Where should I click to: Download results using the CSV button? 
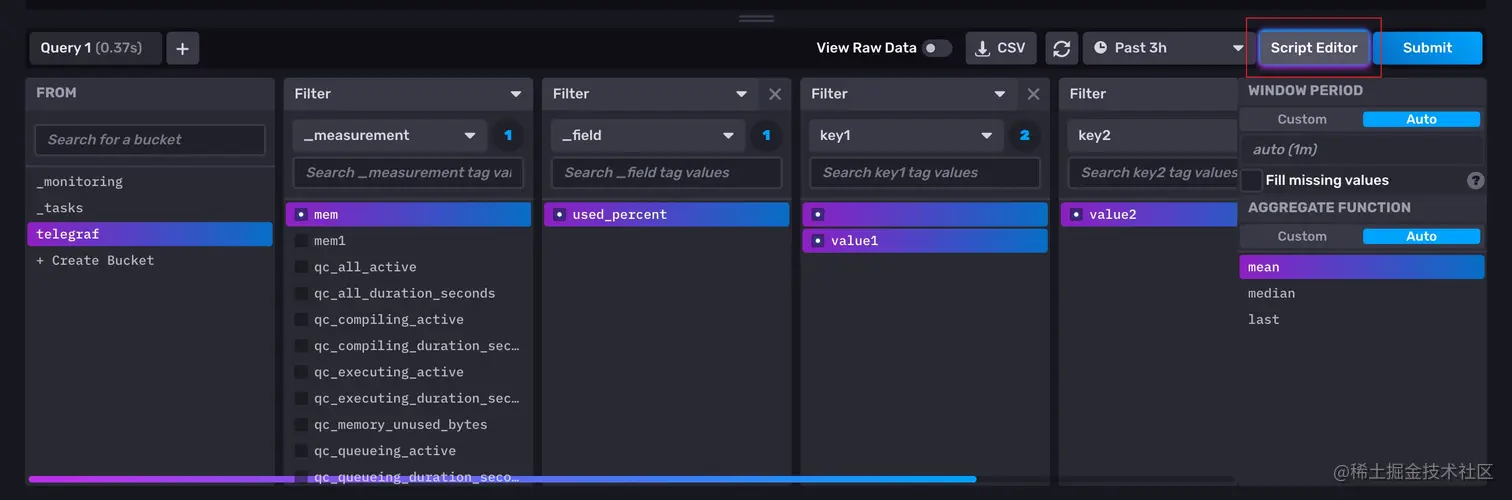[1001, 48]
